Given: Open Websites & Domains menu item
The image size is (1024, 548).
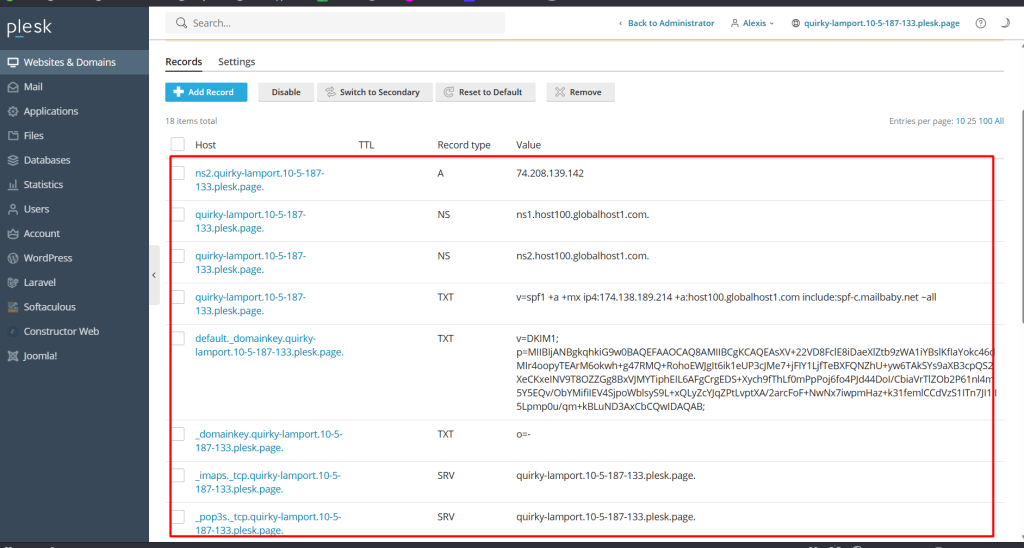Looking at the screenshot, I should tap(69, 62).
